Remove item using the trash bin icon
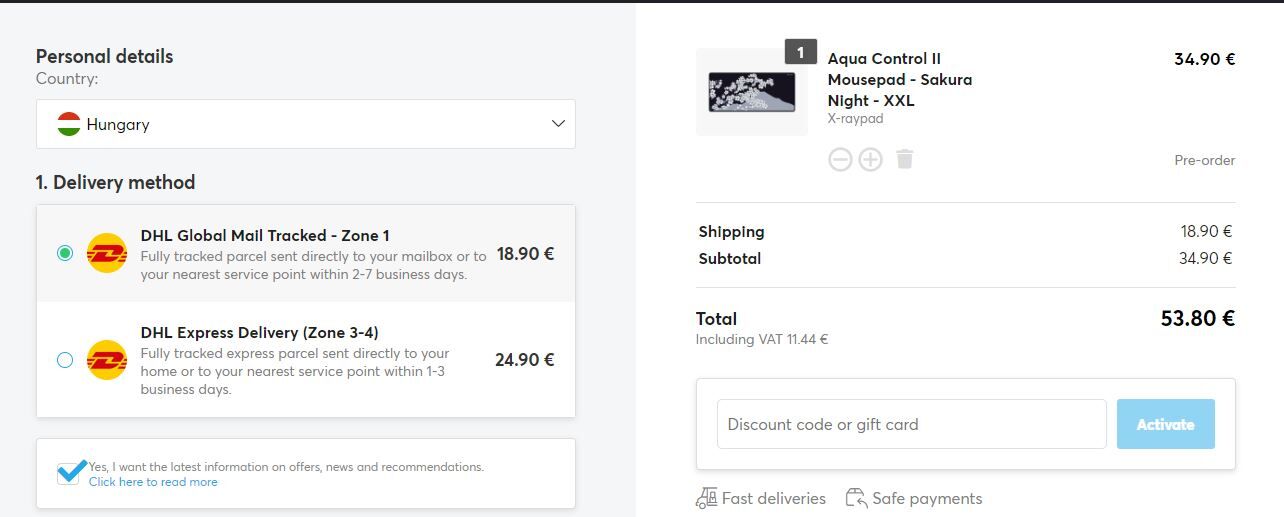Viewport: 1284px width, 517px height. tap(905, 159)
